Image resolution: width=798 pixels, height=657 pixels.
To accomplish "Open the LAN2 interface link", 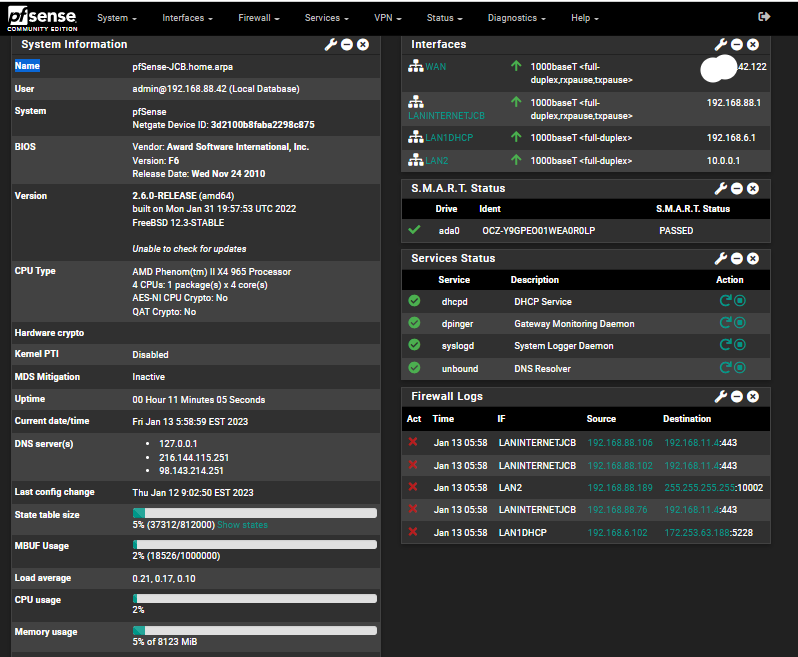I will [x=437, y=160].
